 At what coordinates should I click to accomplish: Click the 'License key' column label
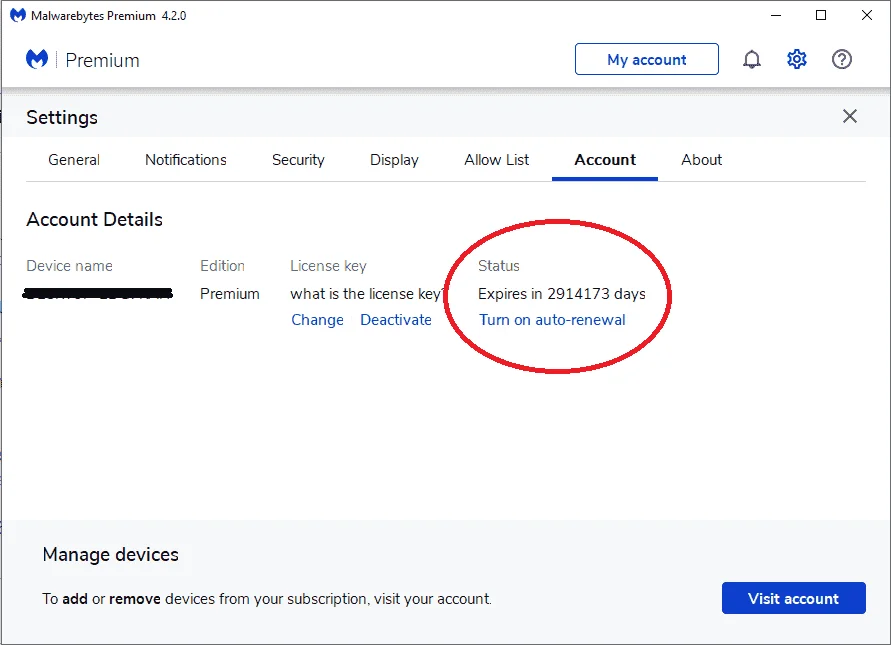click(x=328, y=266)
